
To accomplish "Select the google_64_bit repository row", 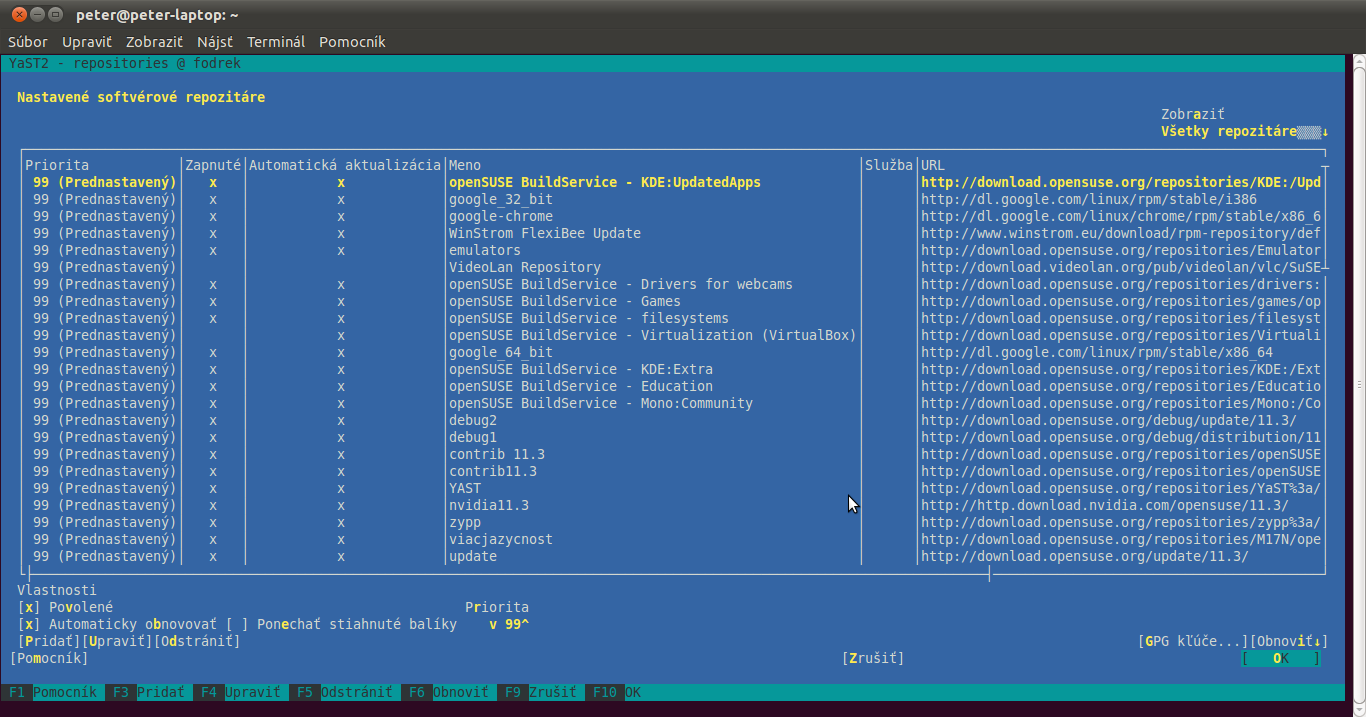I will click(x=673, y=352).
